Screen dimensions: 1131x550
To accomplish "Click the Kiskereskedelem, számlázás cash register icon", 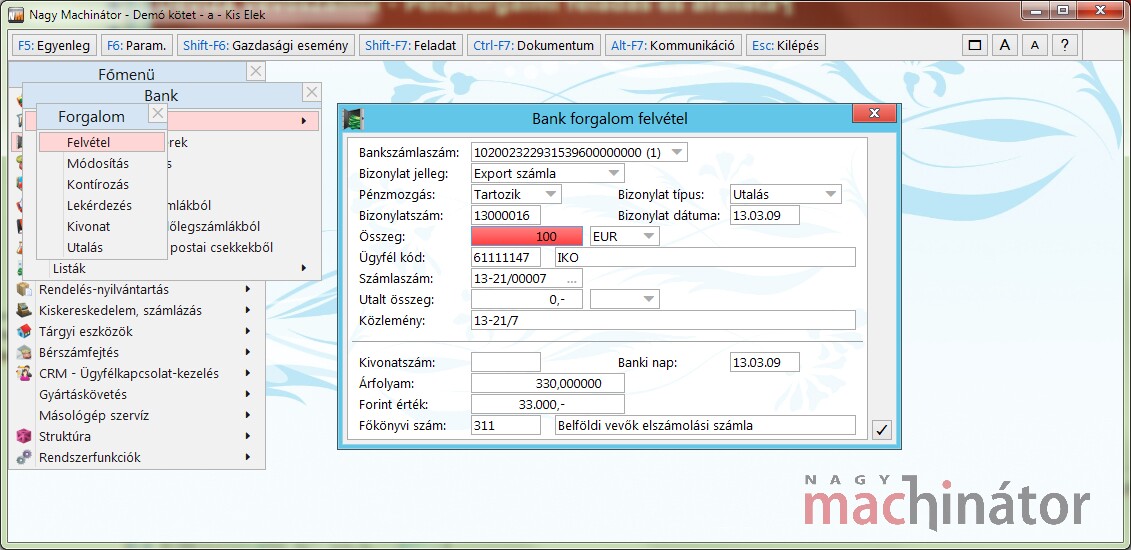I will (25, 311).
